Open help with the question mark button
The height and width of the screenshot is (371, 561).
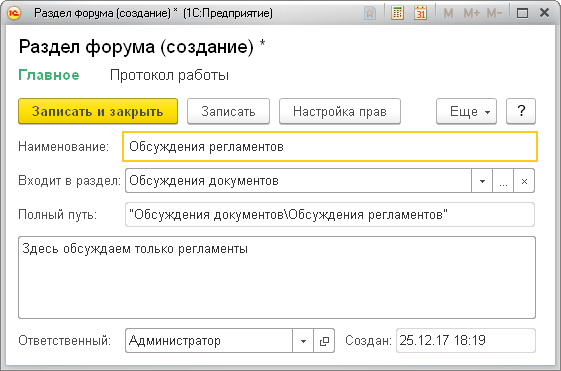coord(521,111)
